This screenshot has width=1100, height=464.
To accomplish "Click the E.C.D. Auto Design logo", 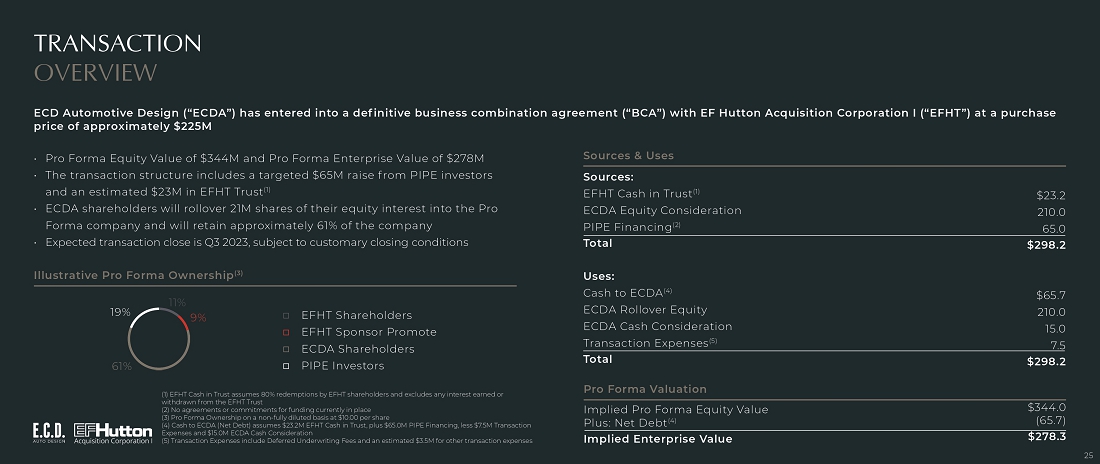I will 48,432.
